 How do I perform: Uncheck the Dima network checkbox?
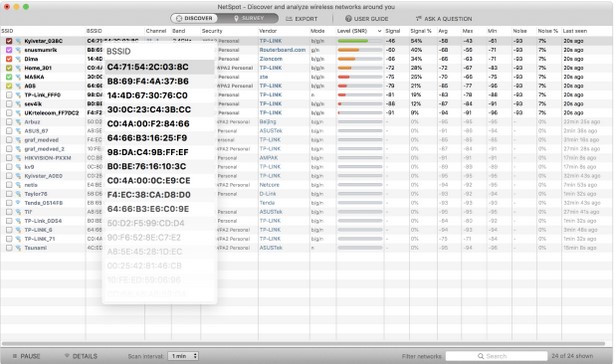pos(9,59)
